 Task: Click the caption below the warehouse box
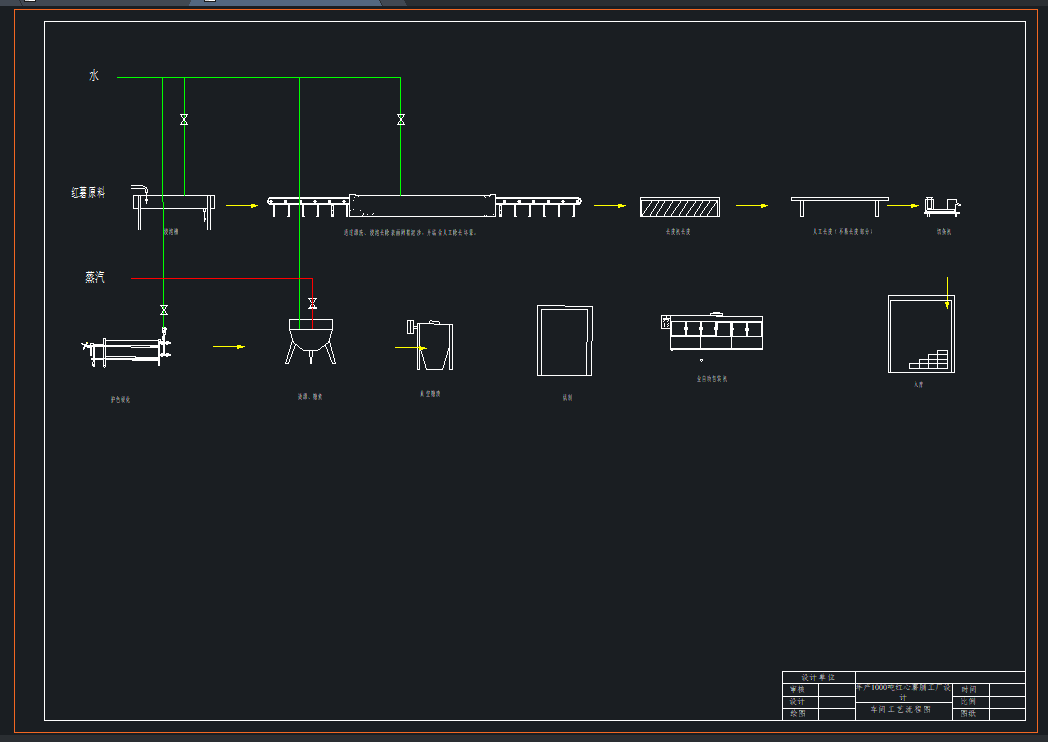click(x=918, y=384)
